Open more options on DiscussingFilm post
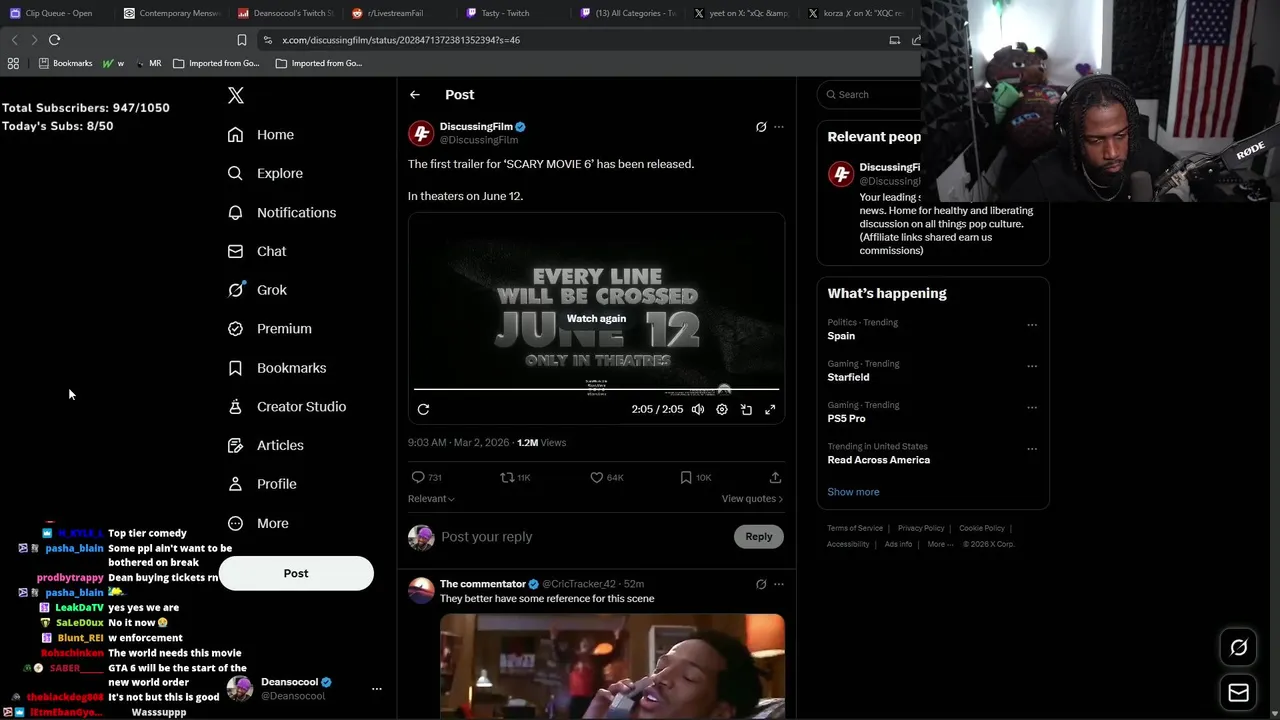Screen dimensions: 1280x720 click(x=779, y=127)
